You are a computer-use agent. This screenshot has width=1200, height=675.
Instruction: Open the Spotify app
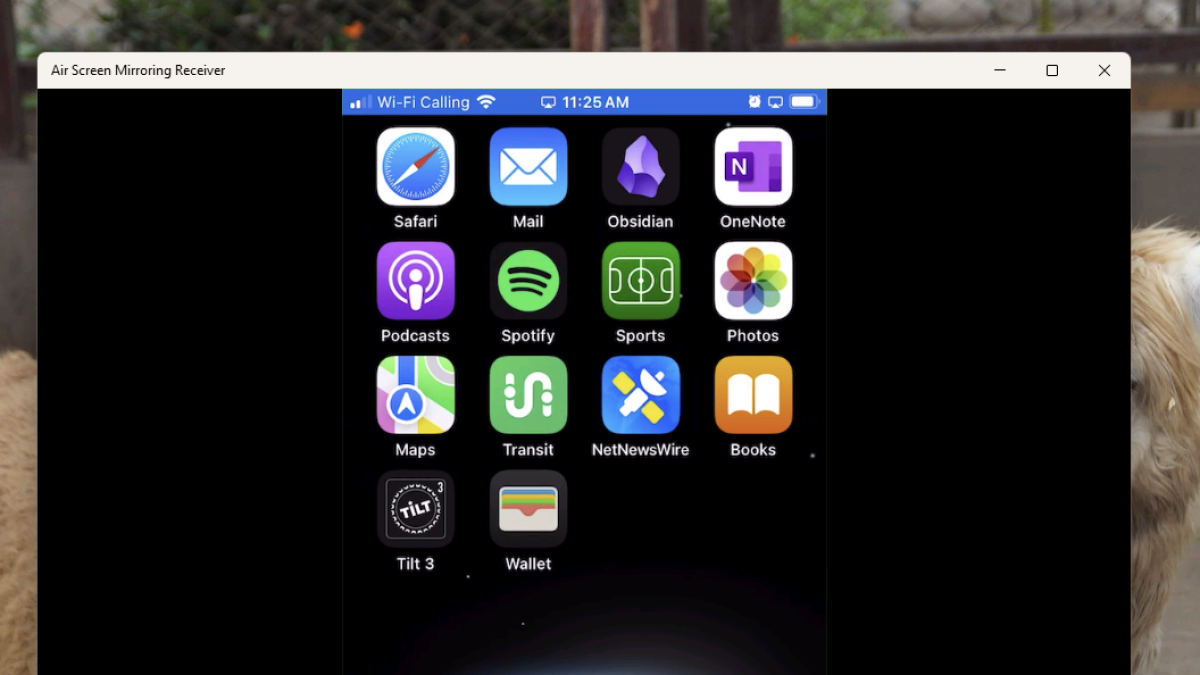pyautogui.click(x=528, y=280)
